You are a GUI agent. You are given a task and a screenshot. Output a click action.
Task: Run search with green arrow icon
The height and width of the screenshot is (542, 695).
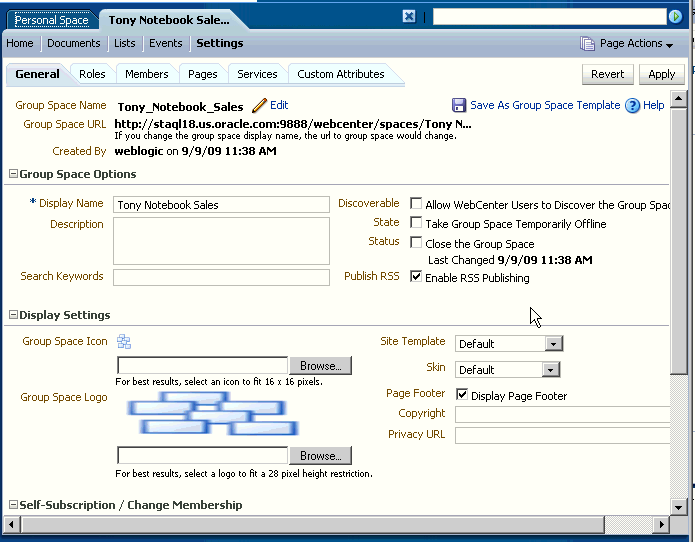(x=675, y=17)
